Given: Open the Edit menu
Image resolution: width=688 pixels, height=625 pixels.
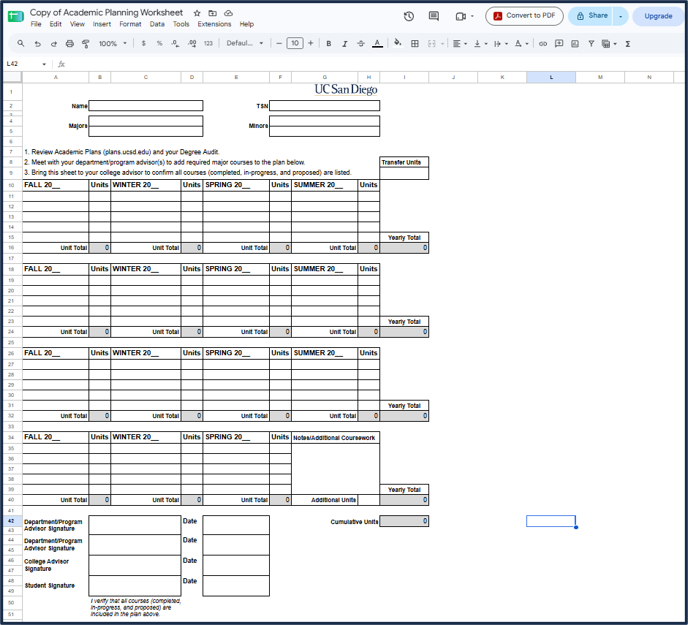Looking at the screenshot, I should [x=55, y=24].
